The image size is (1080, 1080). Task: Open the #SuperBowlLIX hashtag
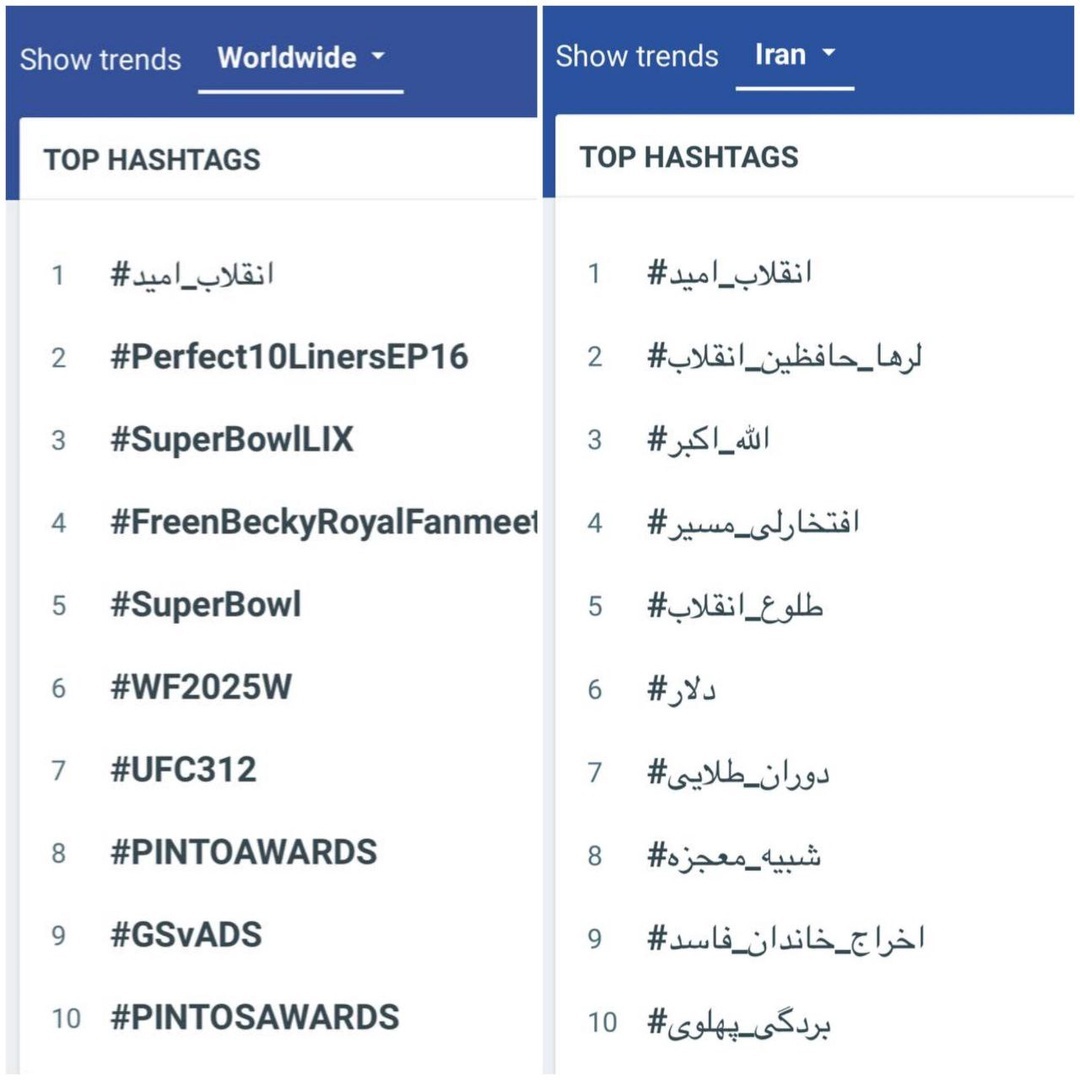tap(232, 440)
